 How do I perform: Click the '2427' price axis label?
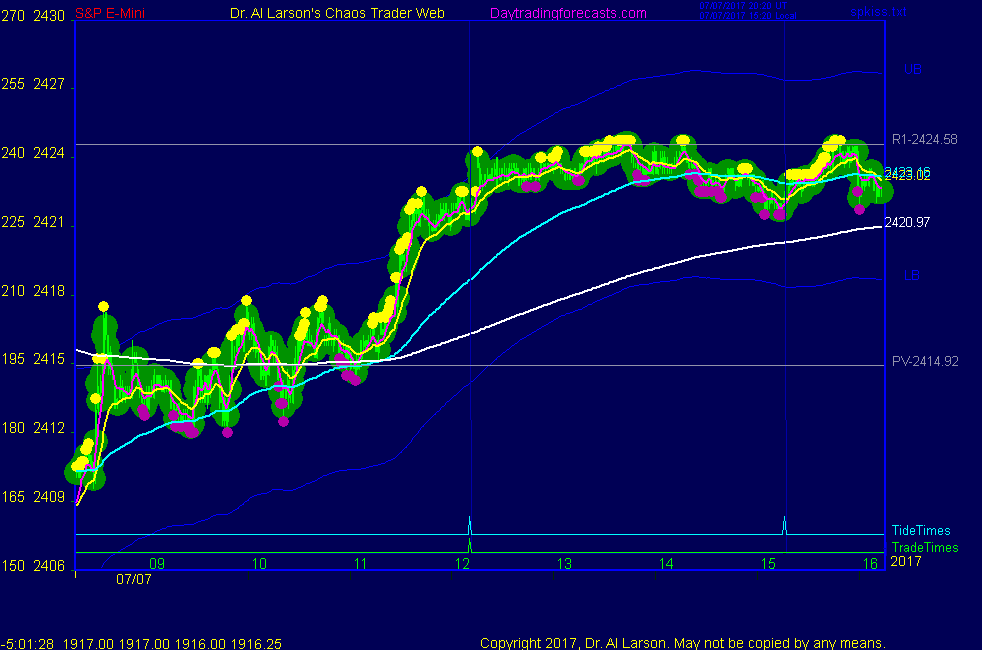[x=49, y=84]
